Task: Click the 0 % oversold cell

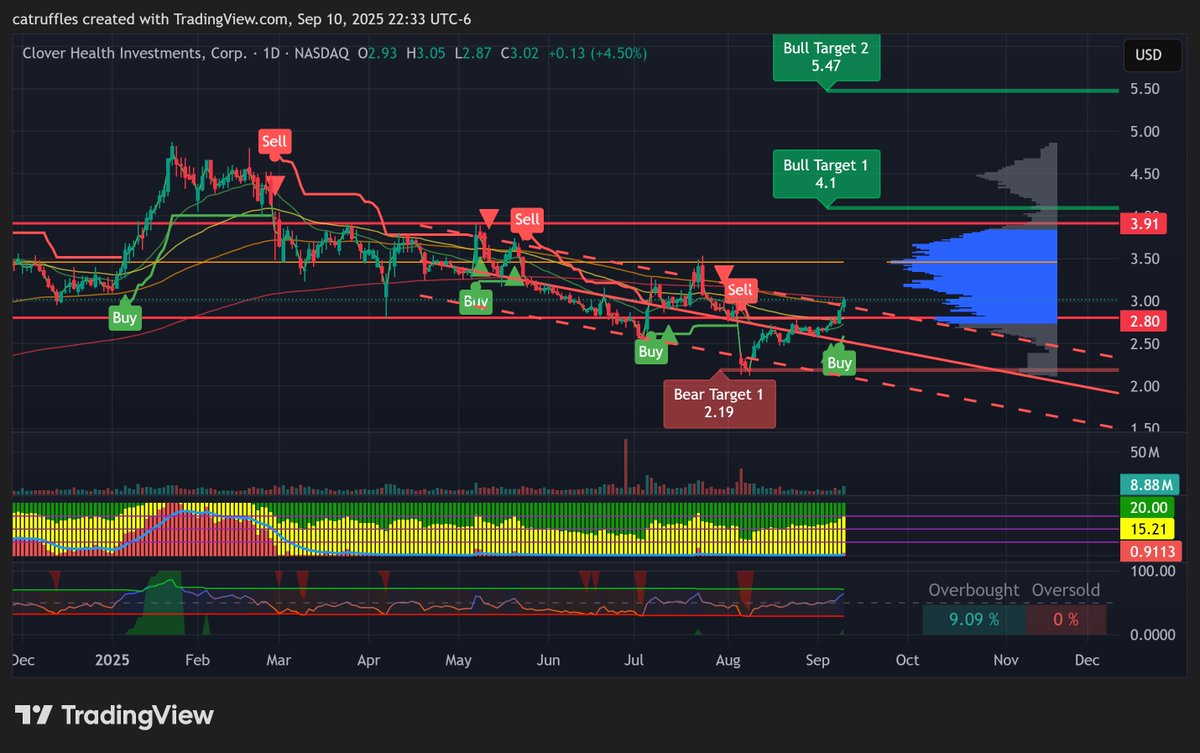Action: (1066, 619)
